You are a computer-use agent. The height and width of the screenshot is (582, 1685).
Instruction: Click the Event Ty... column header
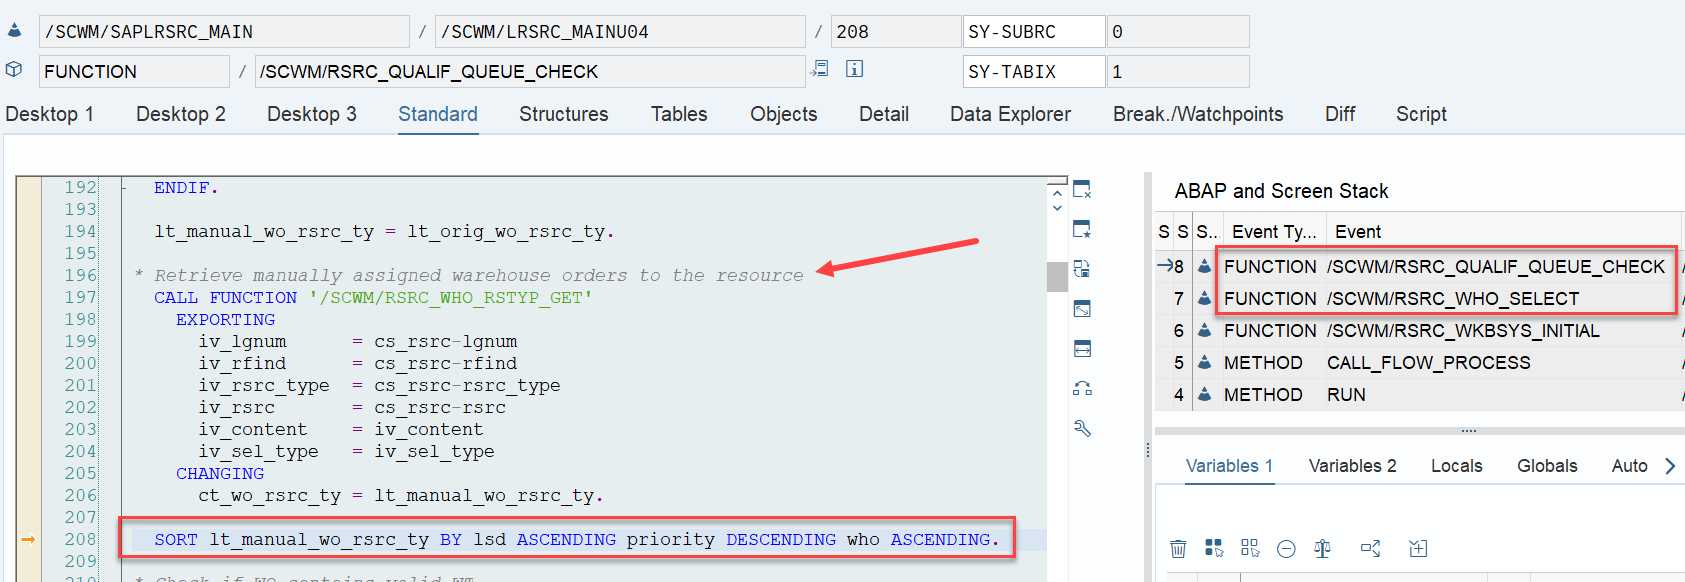[x=1273, y=232]
